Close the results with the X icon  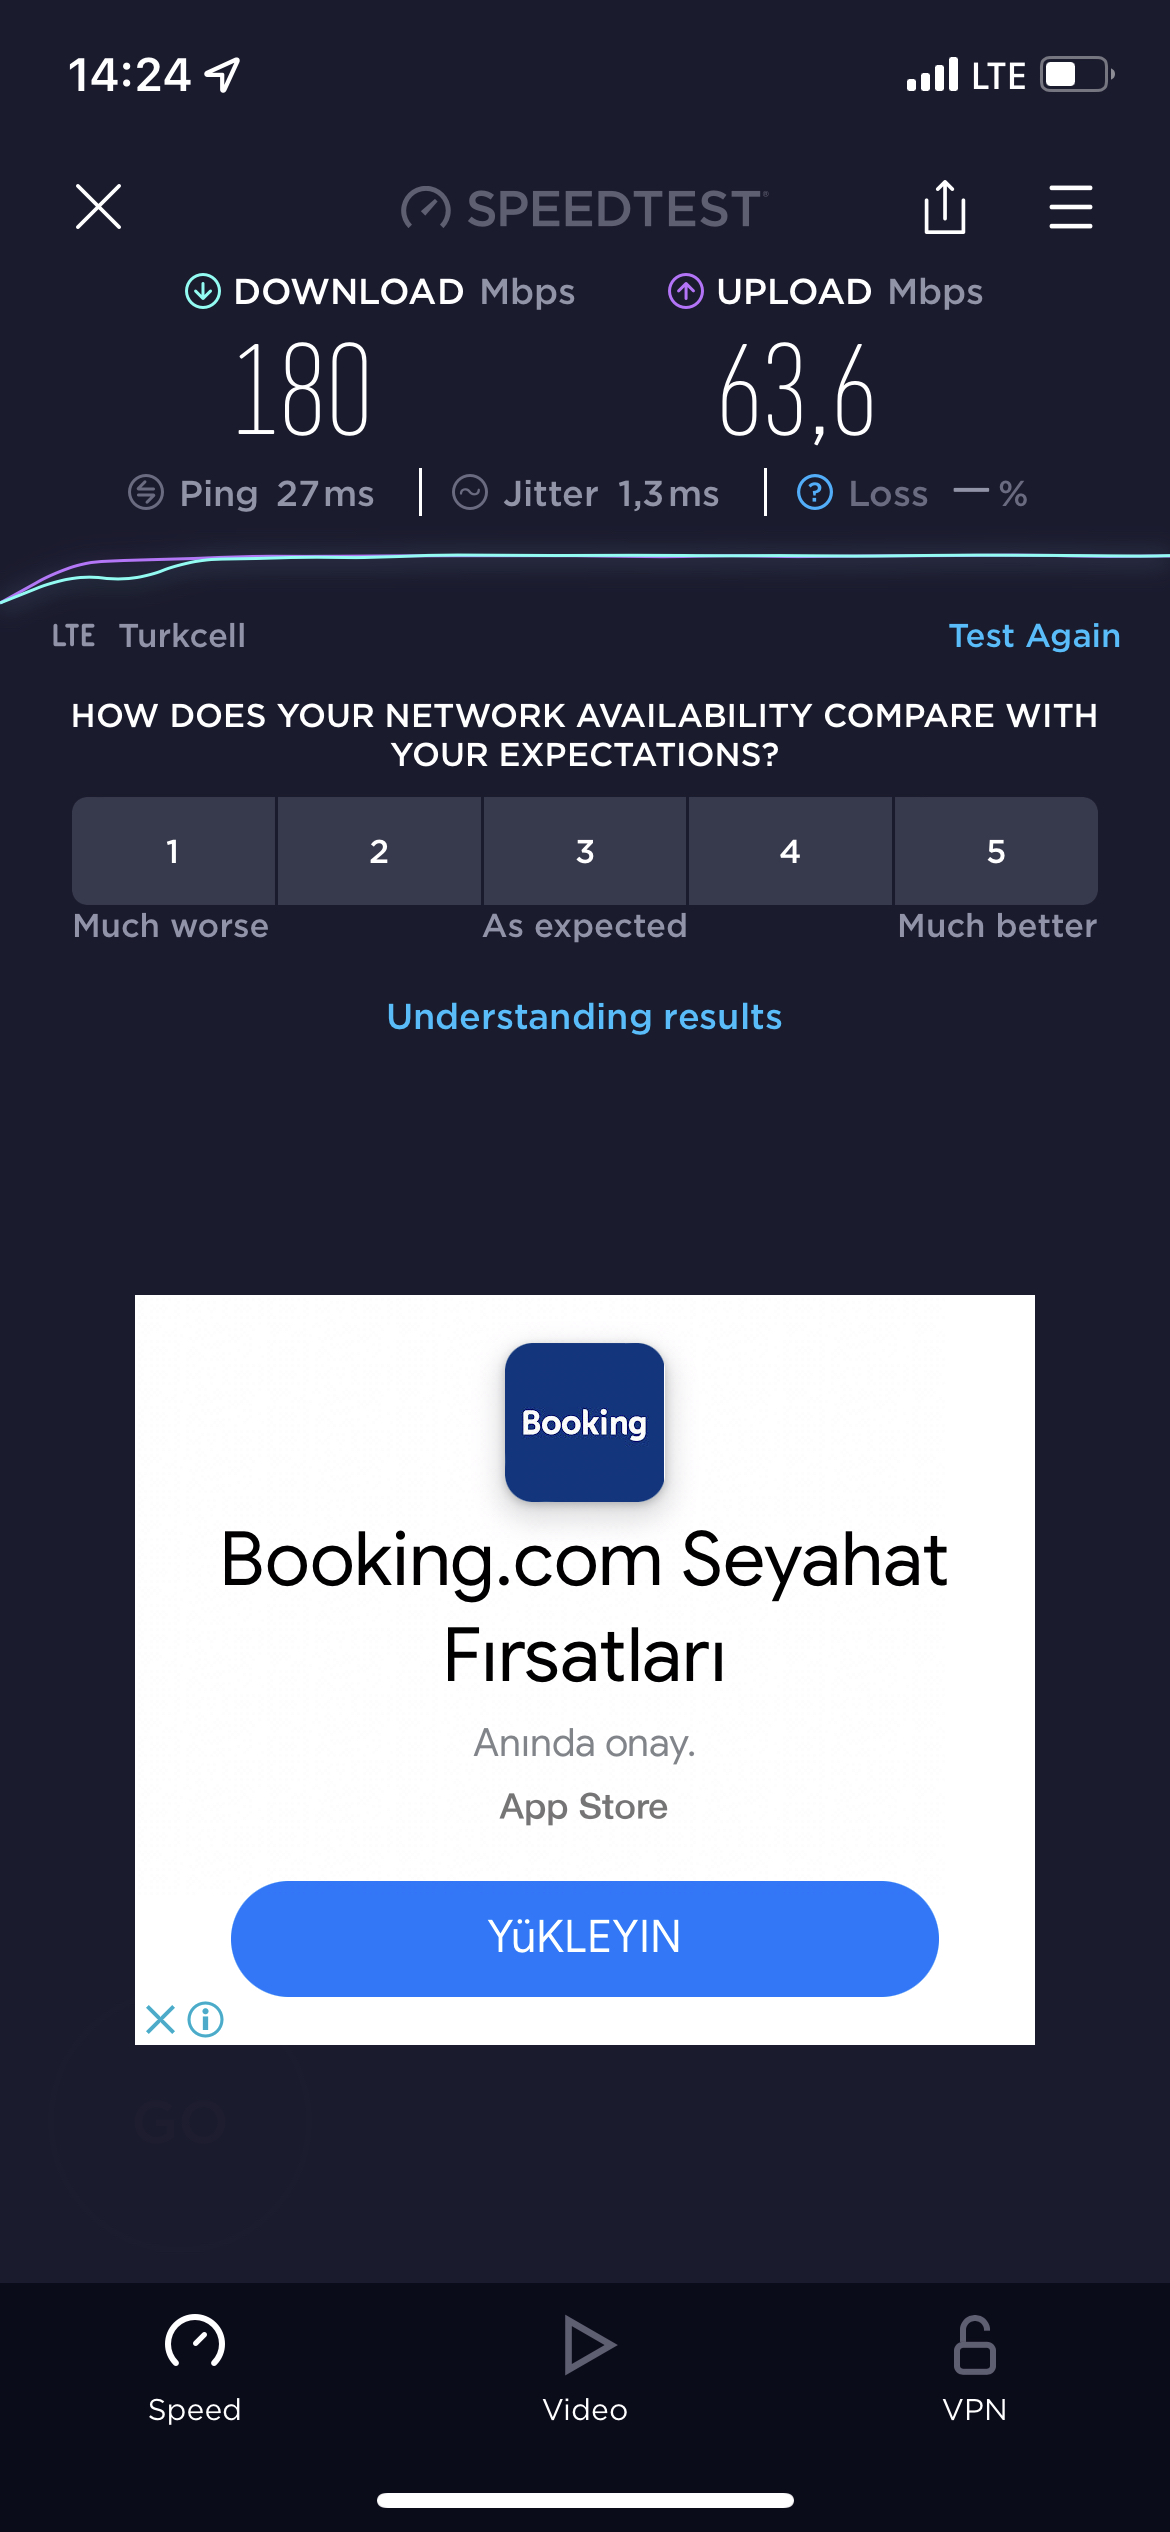click(98, 207)
